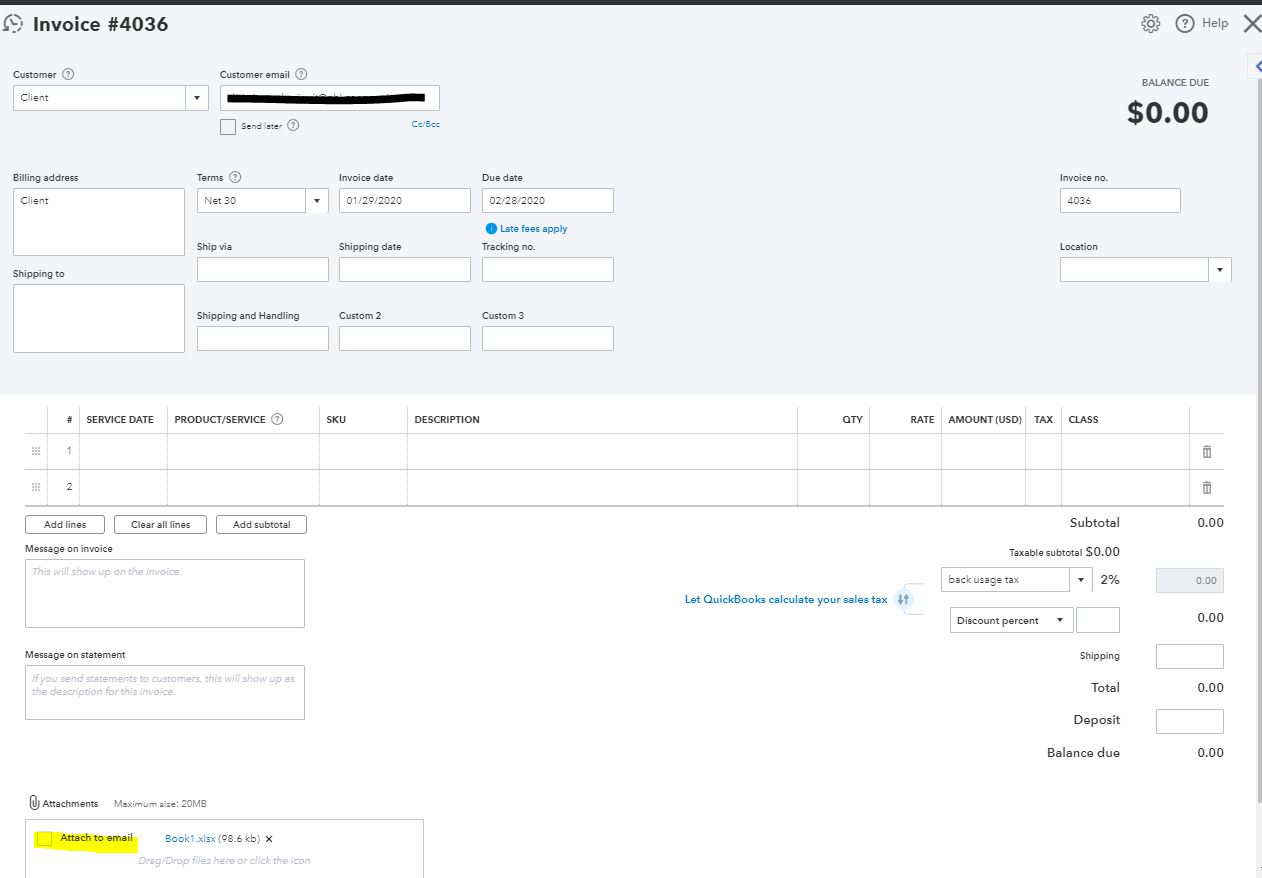
Task: Click the drag handle on line 2
Action: (35, 487)
